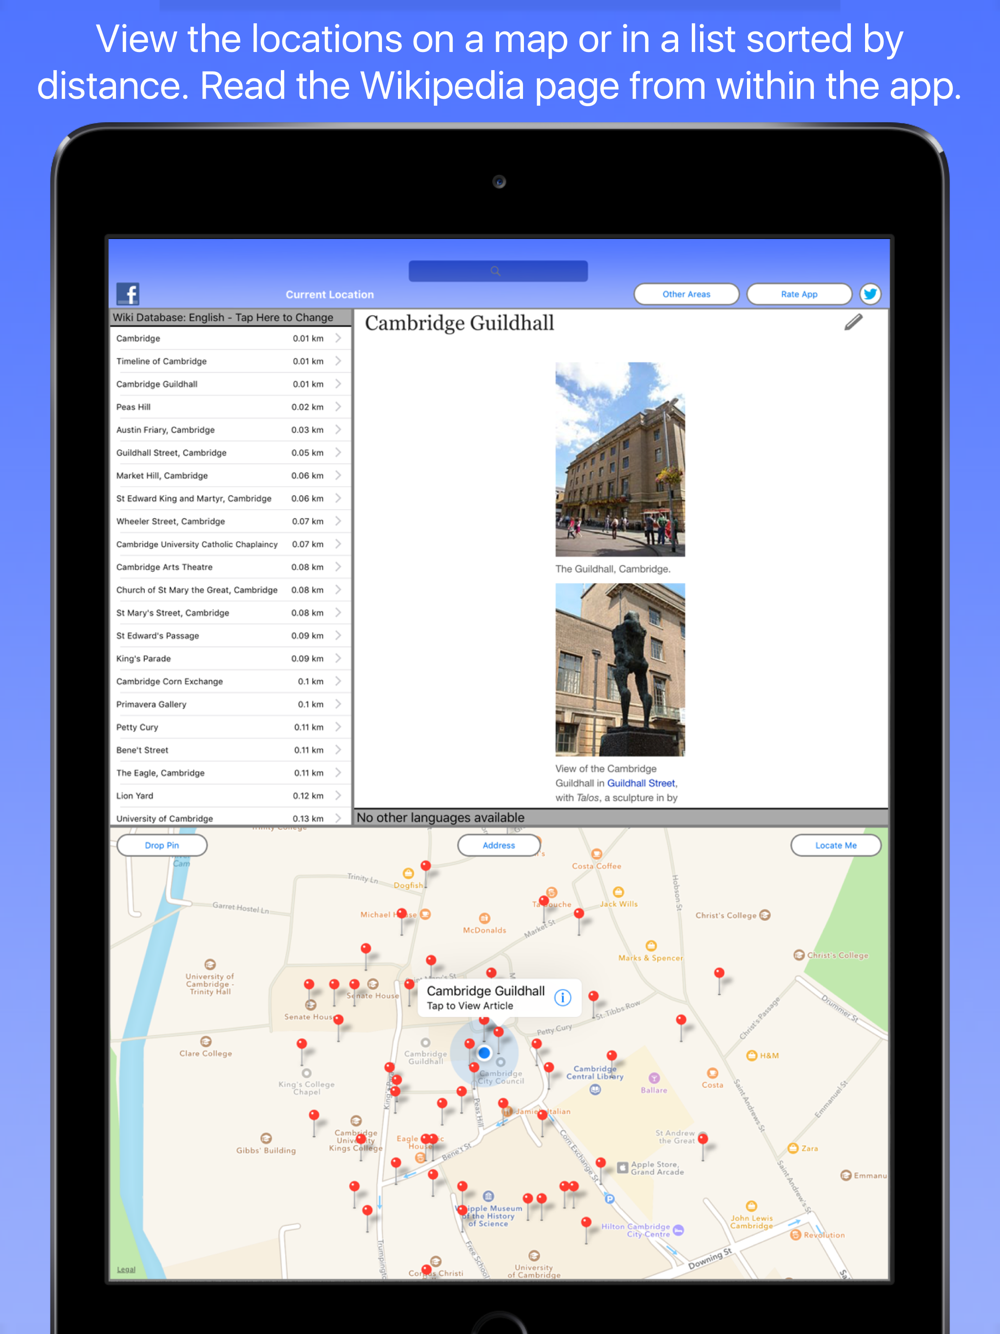
Task: Tap the Current Location header label
Action: pos(330,295)
